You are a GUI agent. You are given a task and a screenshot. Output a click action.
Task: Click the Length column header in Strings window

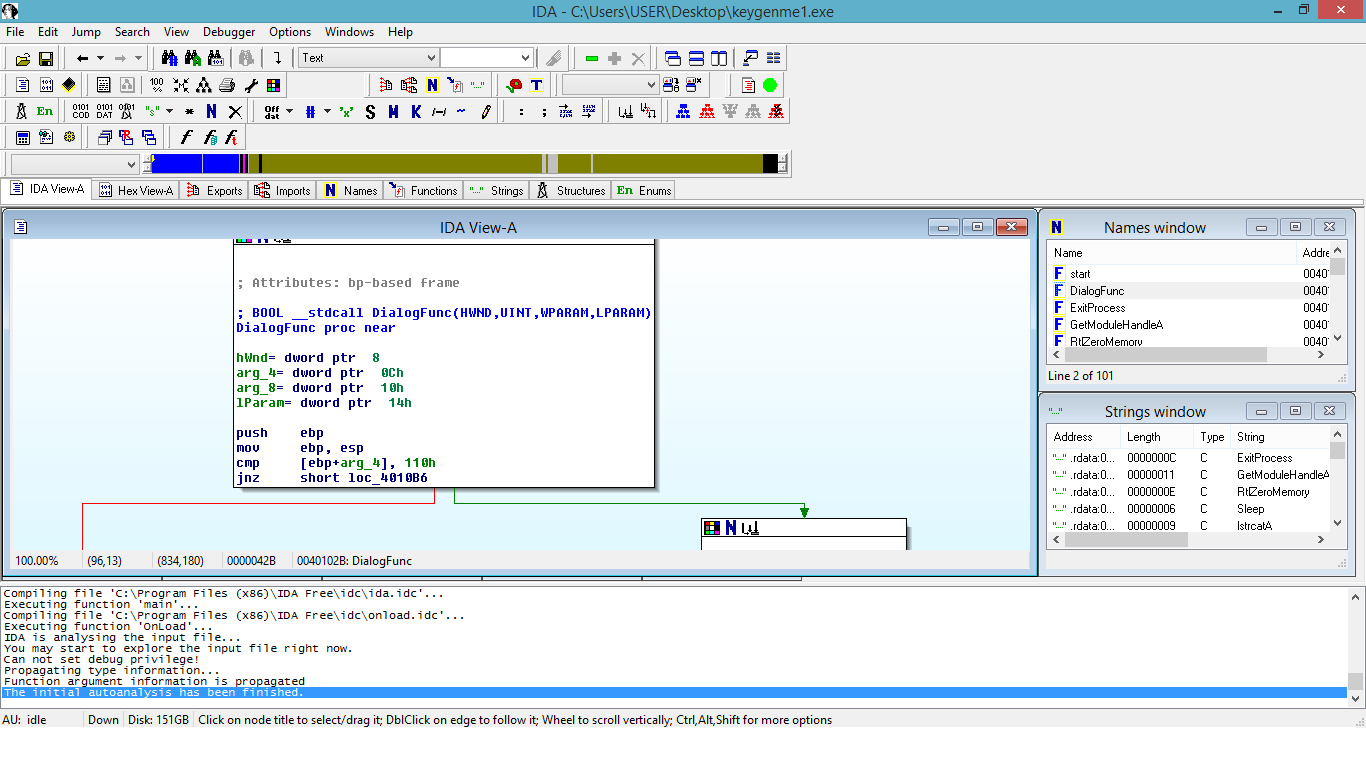click(x=1158, y=437)
